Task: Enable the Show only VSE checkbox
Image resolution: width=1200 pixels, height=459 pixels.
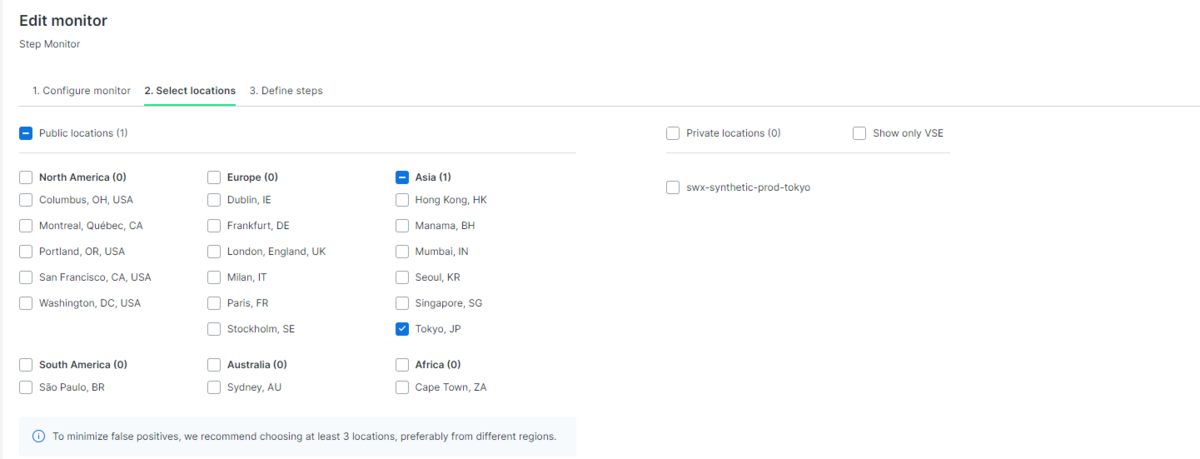Action: tap(860, 133)
